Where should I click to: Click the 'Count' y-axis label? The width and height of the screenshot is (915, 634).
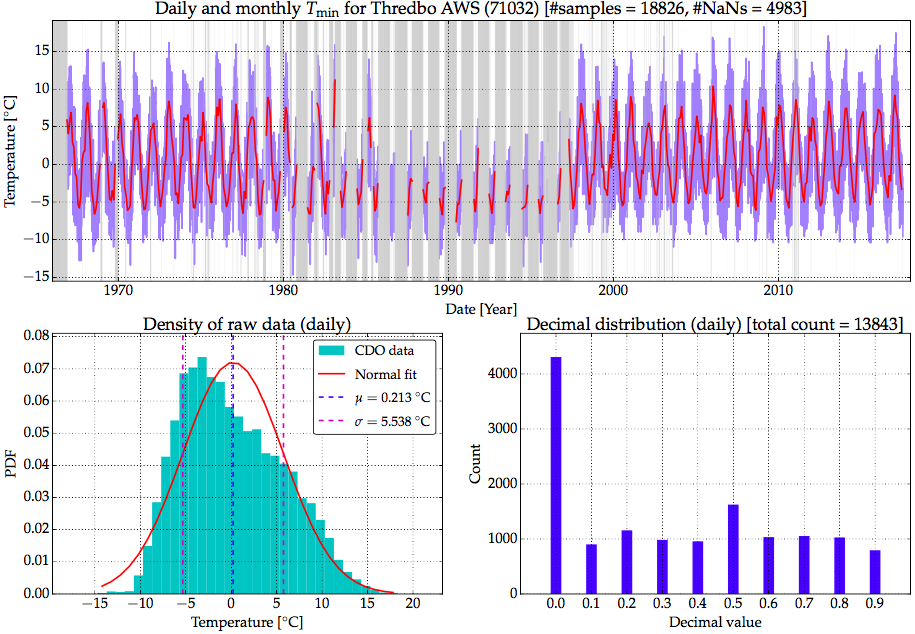point(477,466)
